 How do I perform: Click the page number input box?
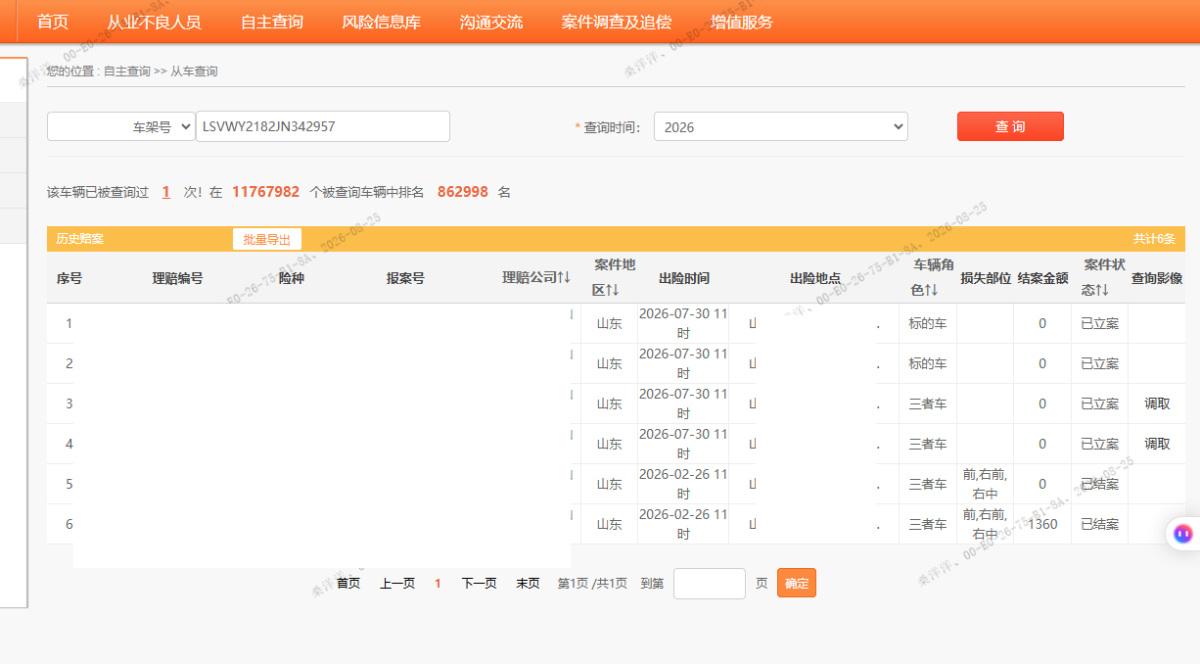[710, 583]
